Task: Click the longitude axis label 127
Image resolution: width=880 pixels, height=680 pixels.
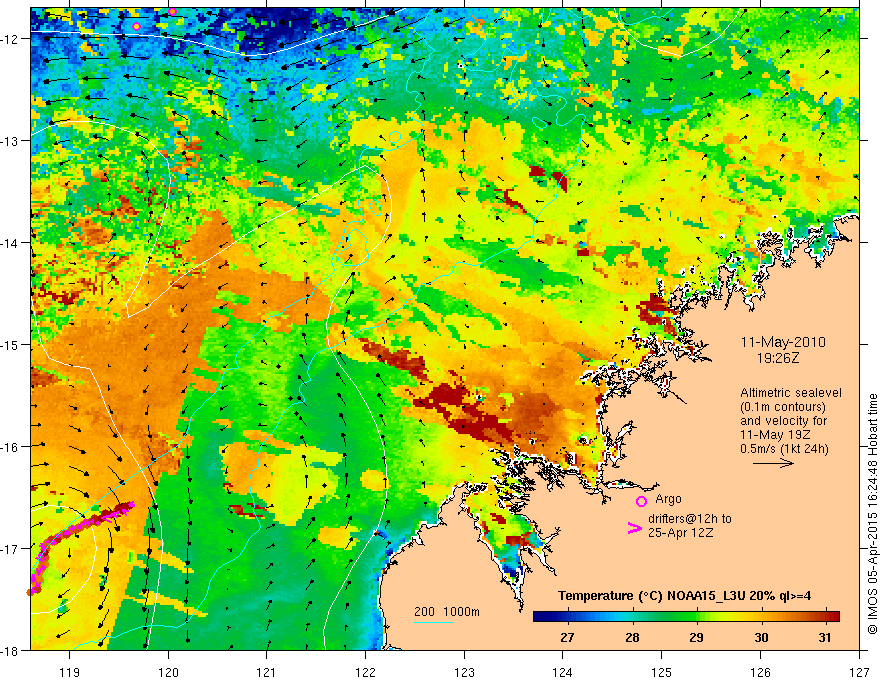Action: (859, 672)
